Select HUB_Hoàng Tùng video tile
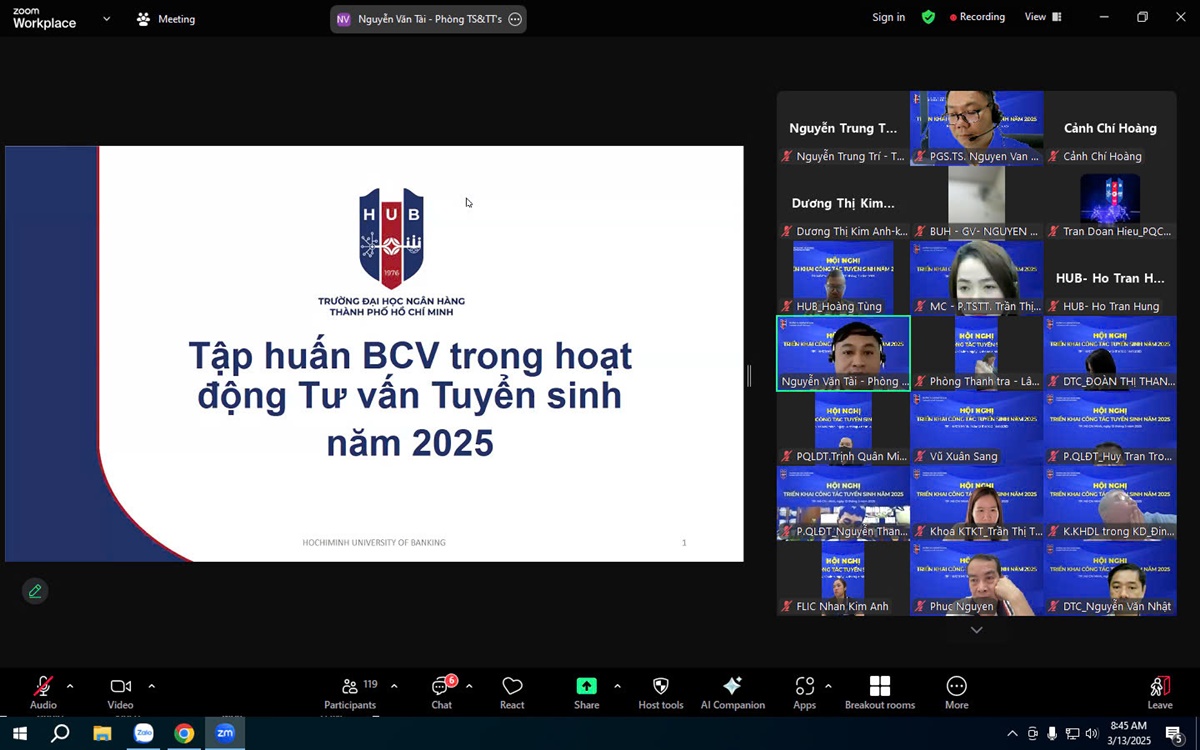Viewport: 1200px width, 750px height. tap(843, 278)
